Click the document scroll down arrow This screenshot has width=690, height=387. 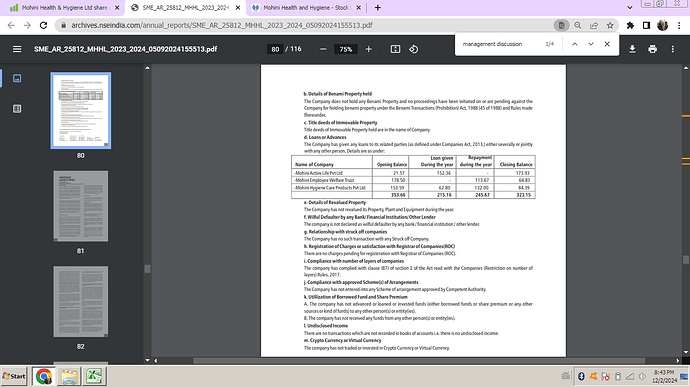[x=686, y=352]
